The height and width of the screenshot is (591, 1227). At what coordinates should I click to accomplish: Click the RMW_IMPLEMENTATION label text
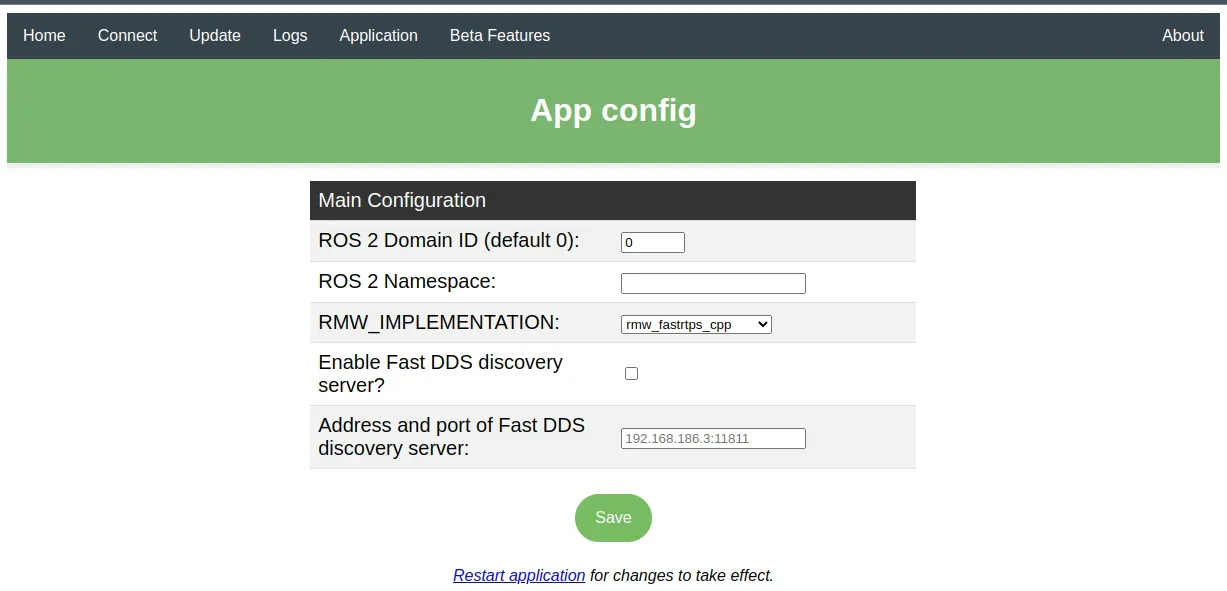click(439, 322)
